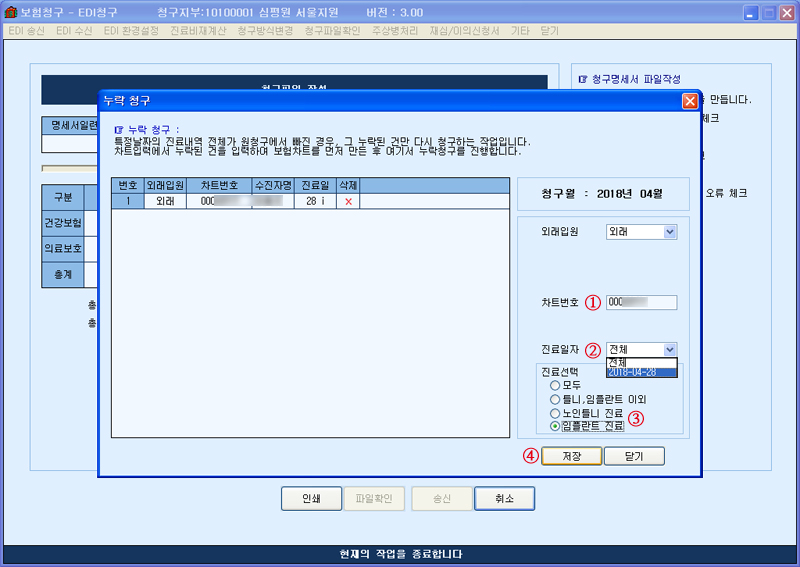The height and width of the screenshot is (567, 800).
Task: Click the 인쇄 button
Action: click(x=310, y=498)
